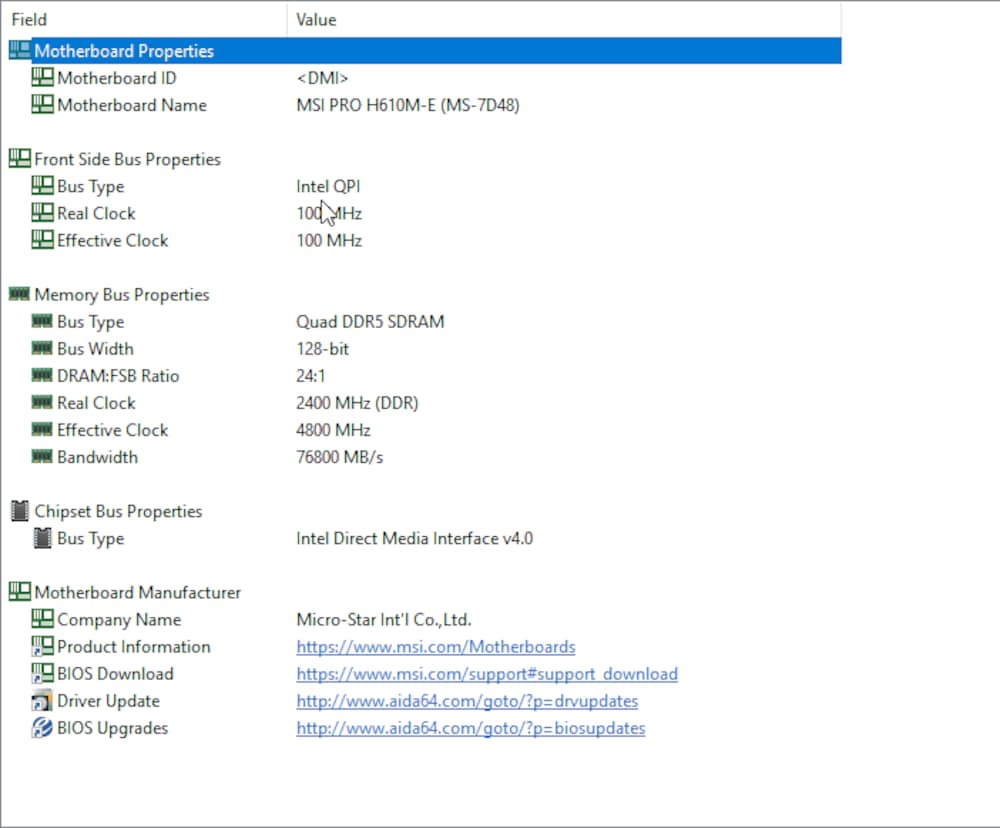Select the Motherboard Name row
The image size is (1000, 828).
[132, 105]
